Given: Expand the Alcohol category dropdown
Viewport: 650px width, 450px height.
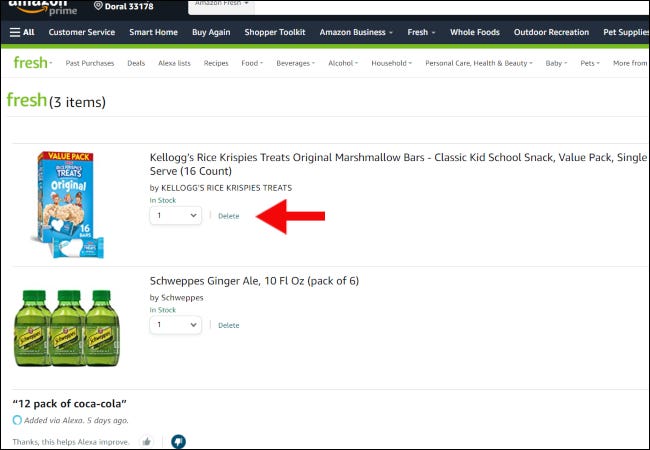Looking at the screenshot, I should tap(343, 63).
